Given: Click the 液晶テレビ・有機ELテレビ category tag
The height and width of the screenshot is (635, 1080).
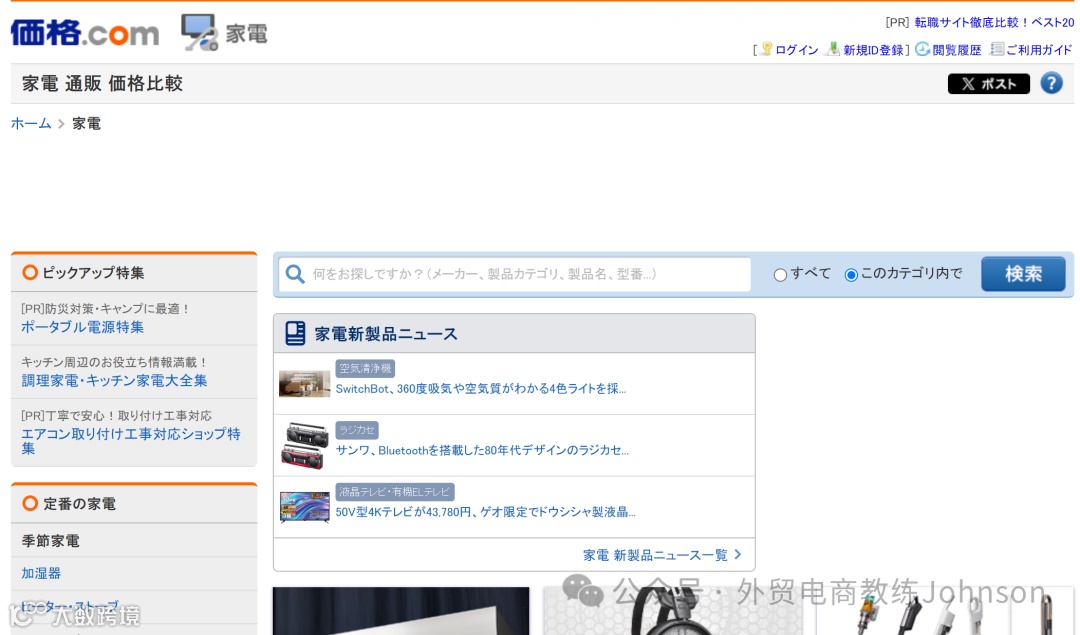Looking at the screenshot, I should click(x=395, y=492).
